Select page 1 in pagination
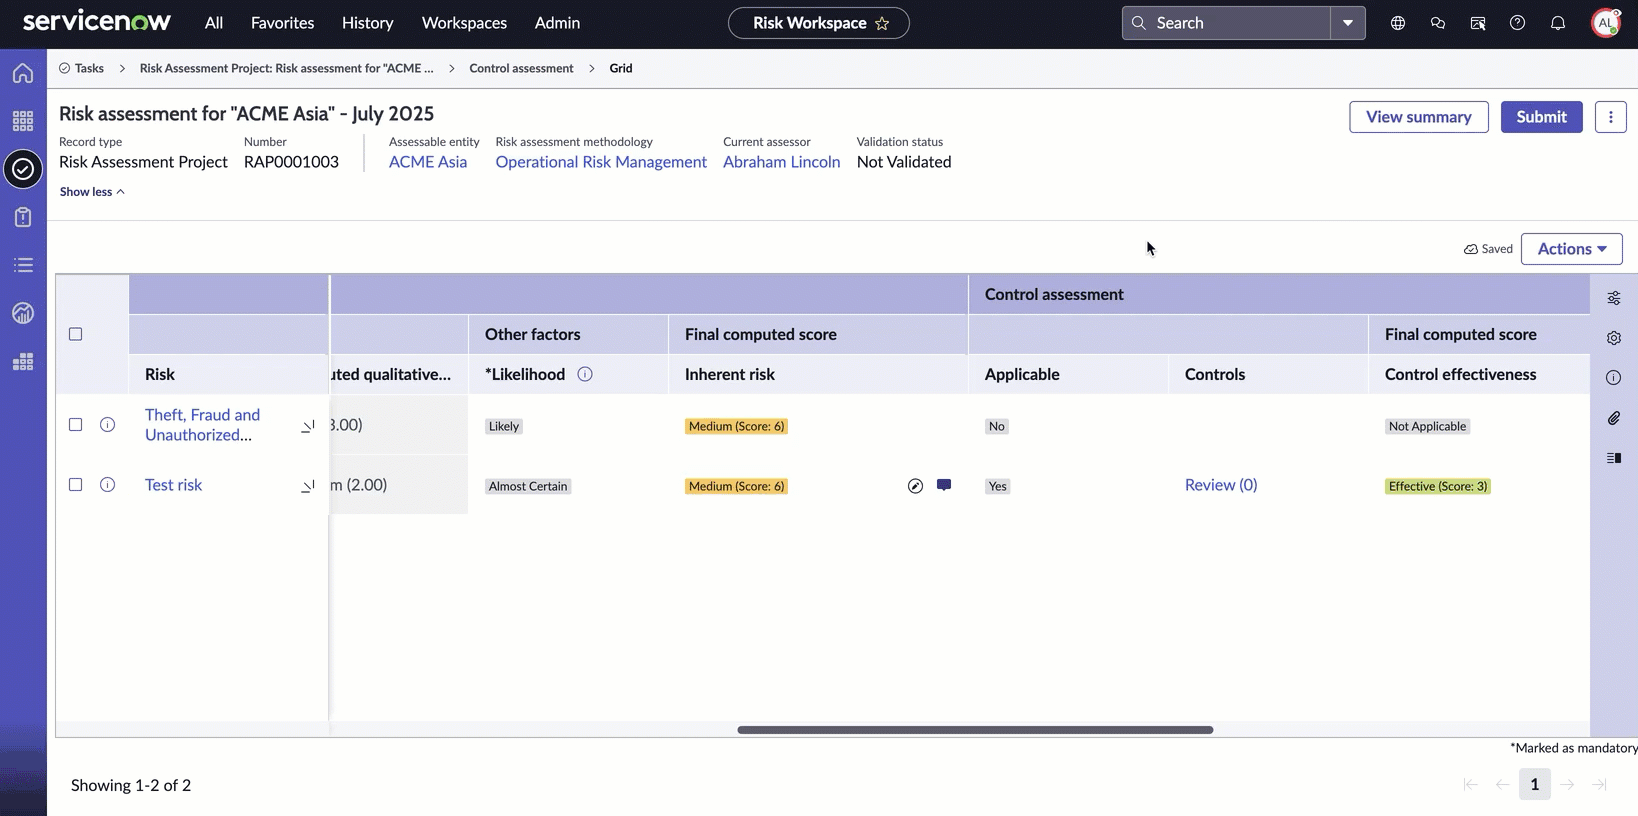Viewport: 1638px width, 816px height. (1534, 784)
